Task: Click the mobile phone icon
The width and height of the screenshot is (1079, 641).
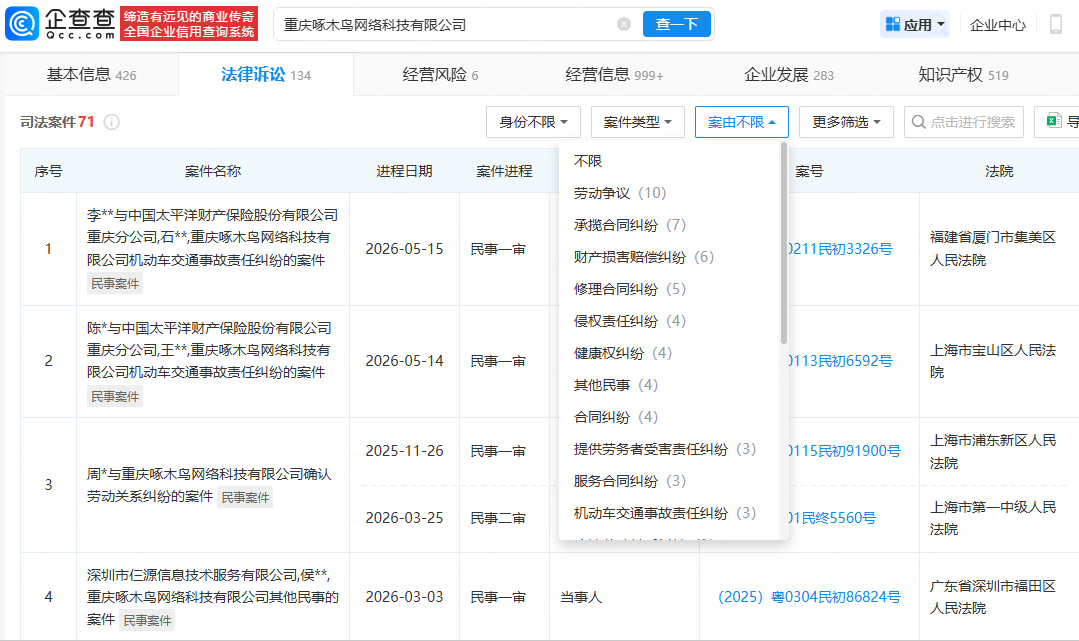Action: (x=1056, y=24)
